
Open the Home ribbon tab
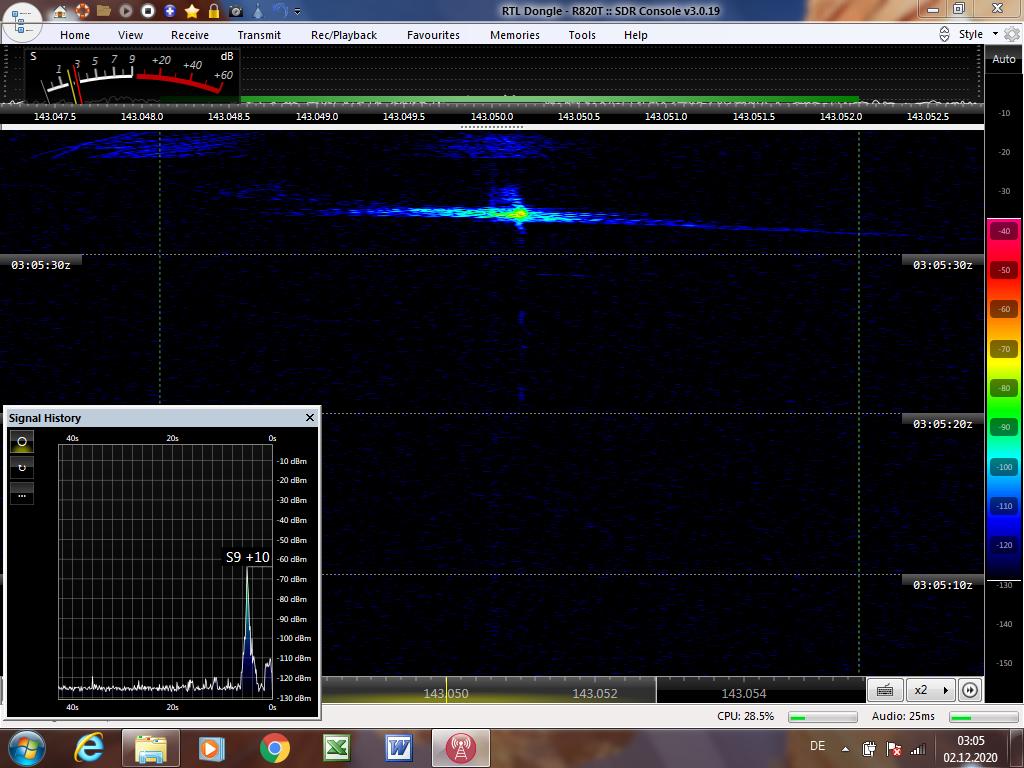pos(75,35)
